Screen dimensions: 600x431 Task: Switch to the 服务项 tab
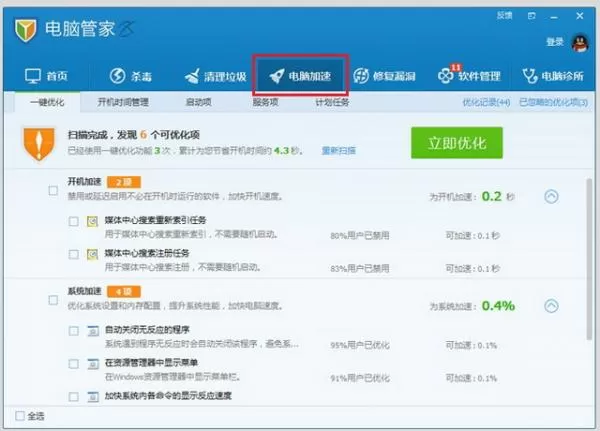coord(266,102)
